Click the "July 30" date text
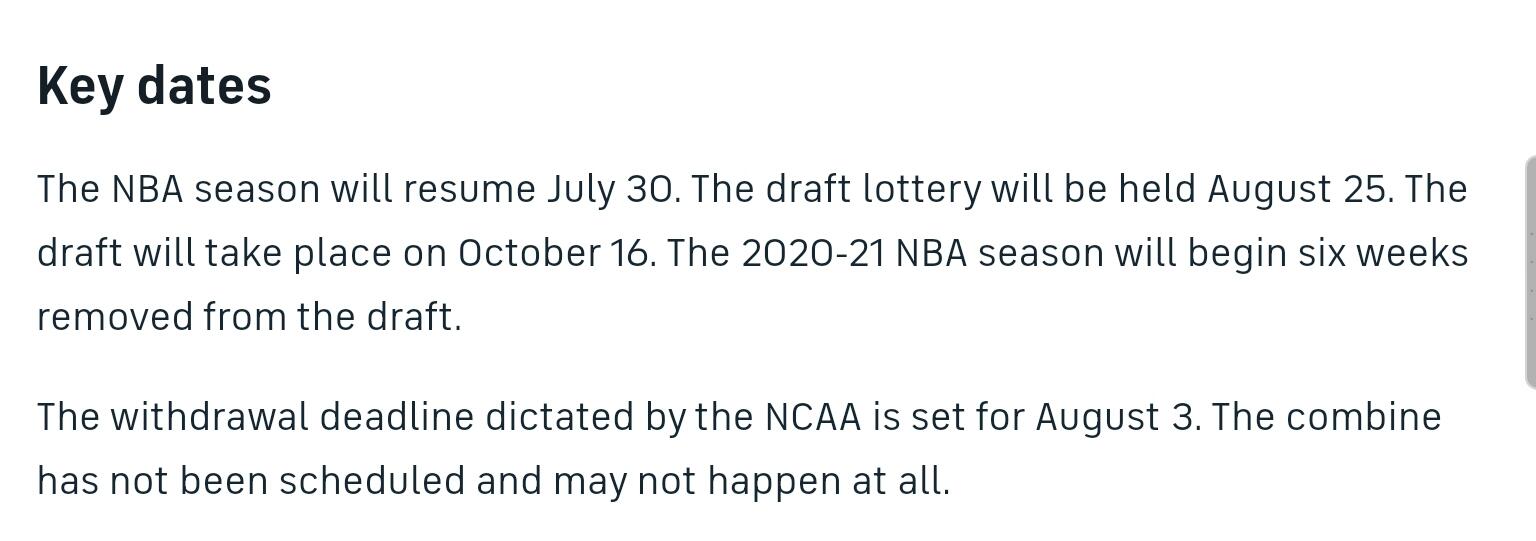Viewport: 1536px width, 541px height. (610, 189)
